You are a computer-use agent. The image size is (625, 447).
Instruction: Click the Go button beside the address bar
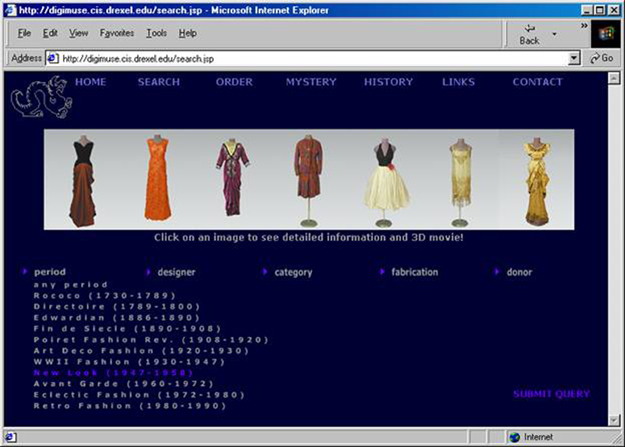point(602,58)
